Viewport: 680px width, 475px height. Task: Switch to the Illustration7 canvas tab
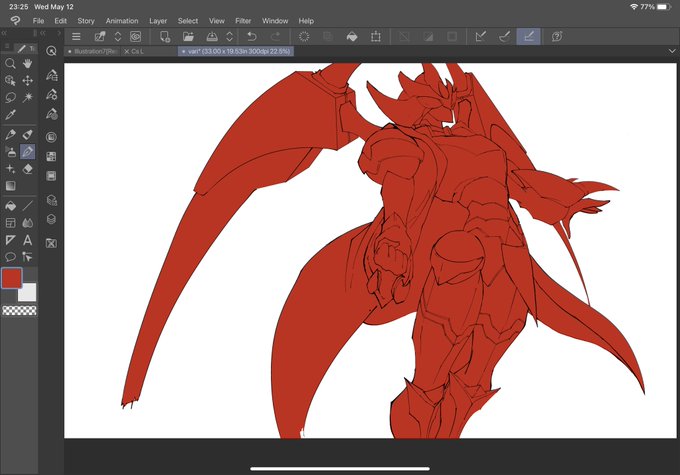tap(92, 51)
